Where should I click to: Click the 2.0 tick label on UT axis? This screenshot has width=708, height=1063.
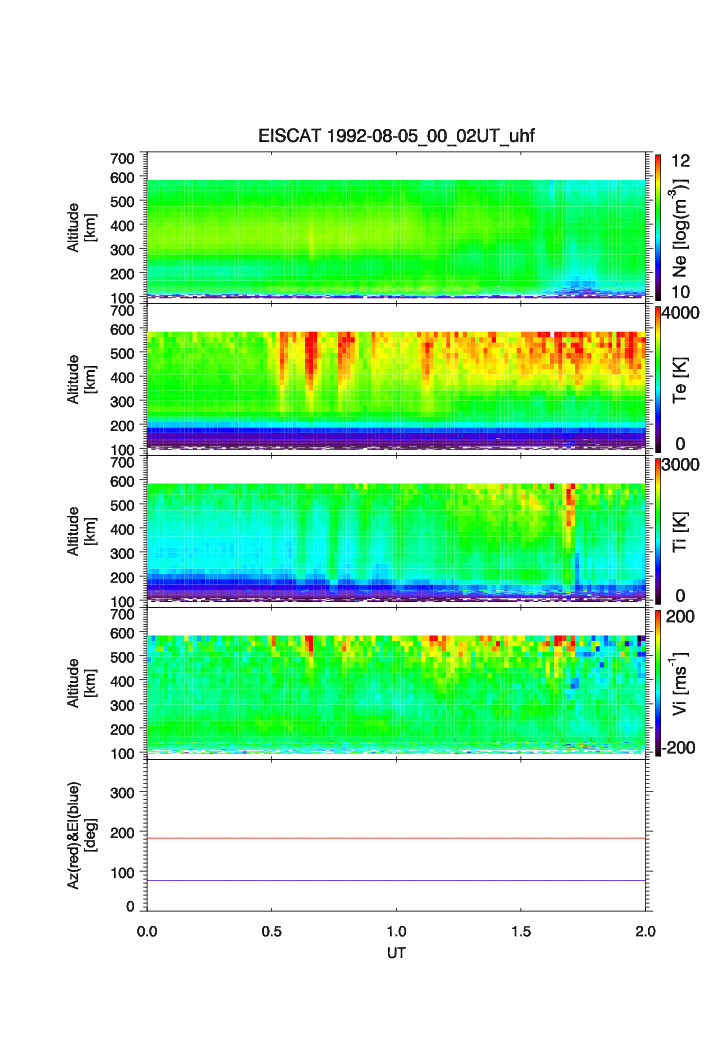[646, 931]
